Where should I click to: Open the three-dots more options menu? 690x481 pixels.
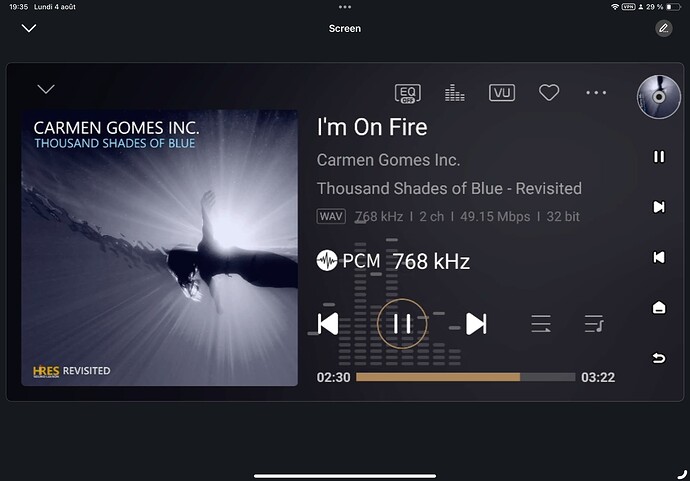click(x=596, y=93)
